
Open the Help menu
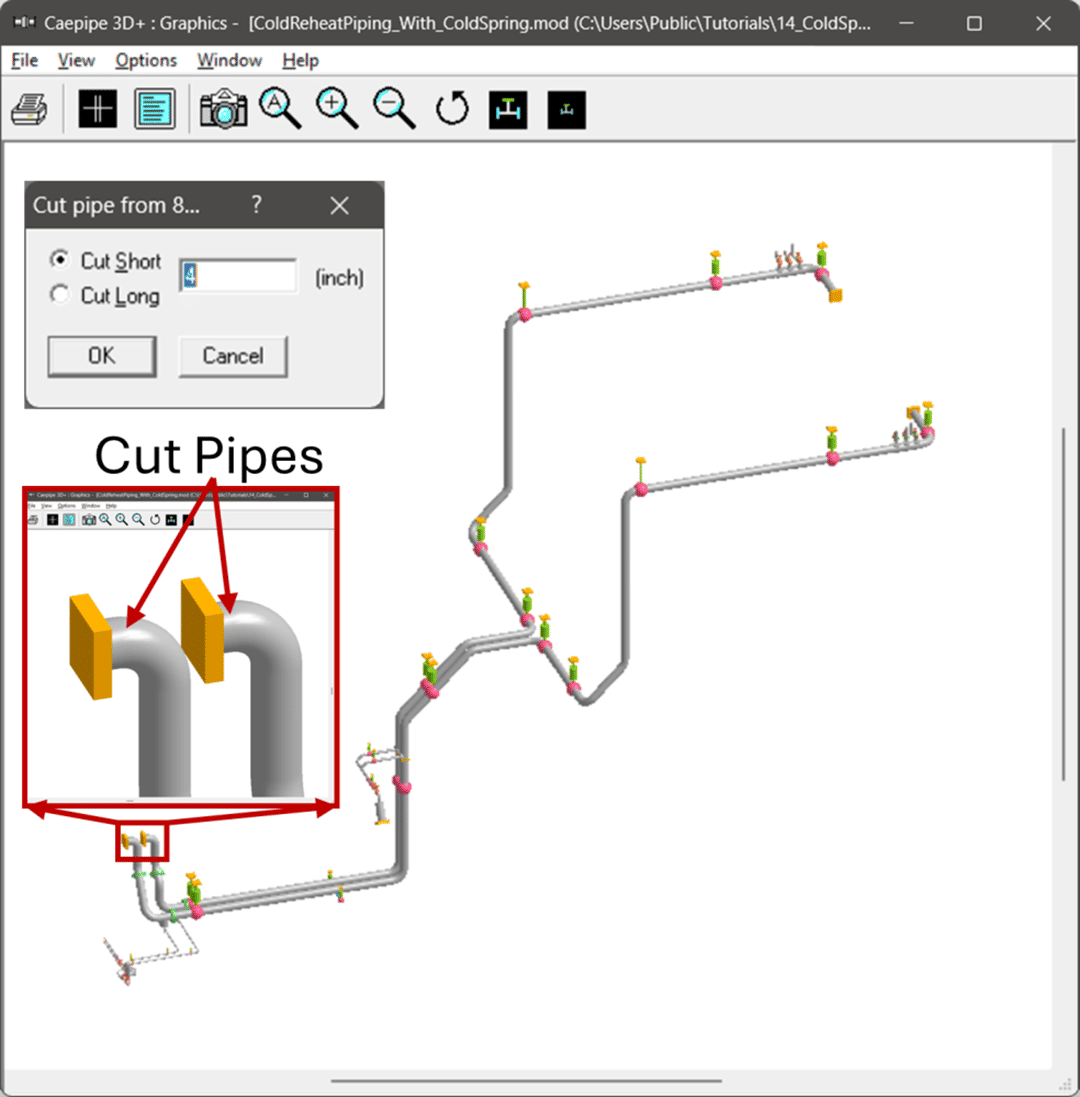tap(301, 61)
